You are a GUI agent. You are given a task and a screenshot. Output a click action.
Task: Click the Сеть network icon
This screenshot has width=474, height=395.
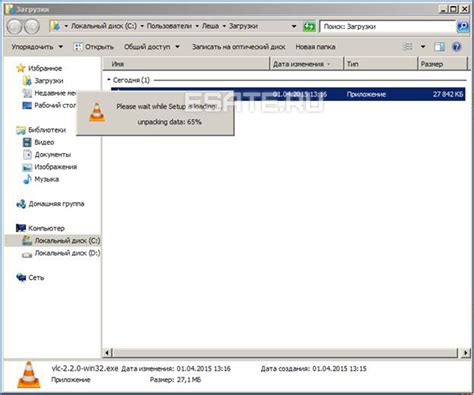click(21, 278)
